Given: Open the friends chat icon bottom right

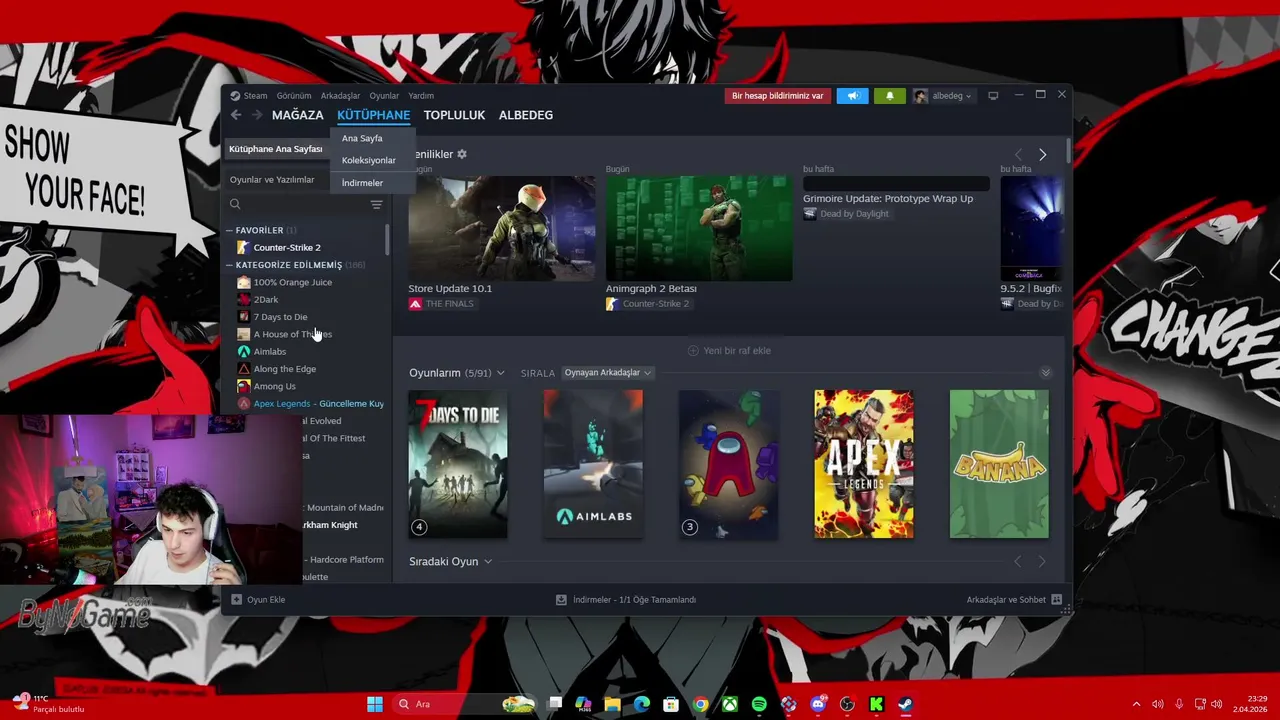Looking at the screenshot, I should coord(1055,599).
